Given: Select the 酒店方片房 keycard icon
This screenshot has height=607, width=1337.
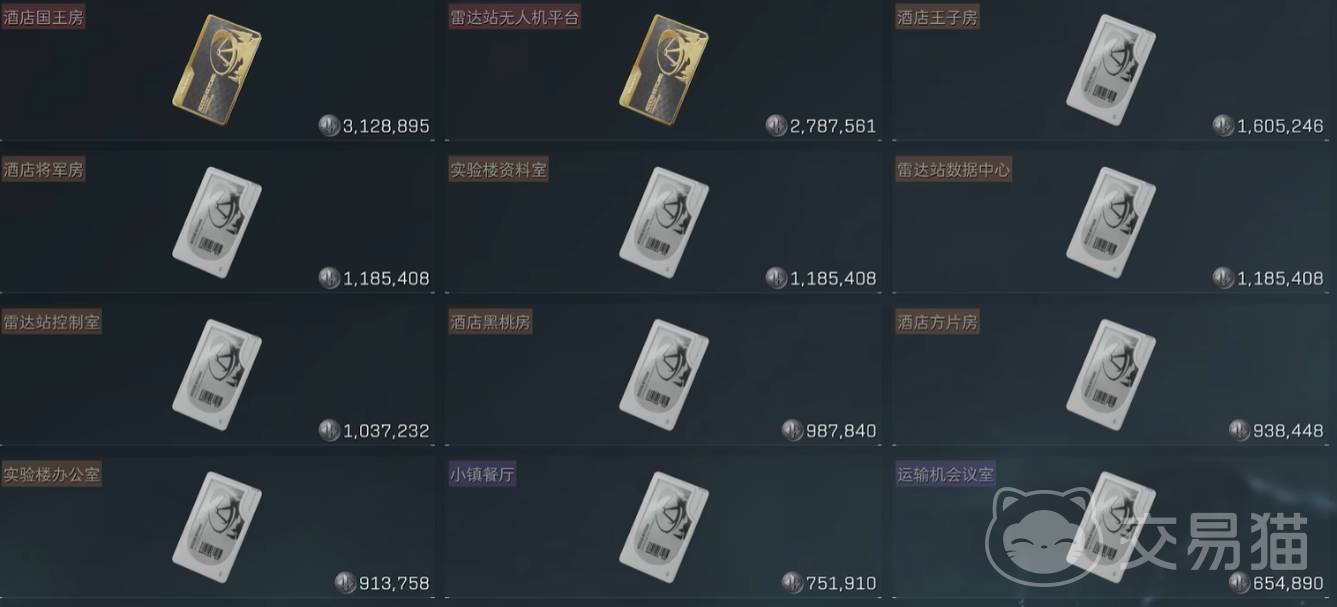Looking at the screenshot, I should click(1111, 375).
